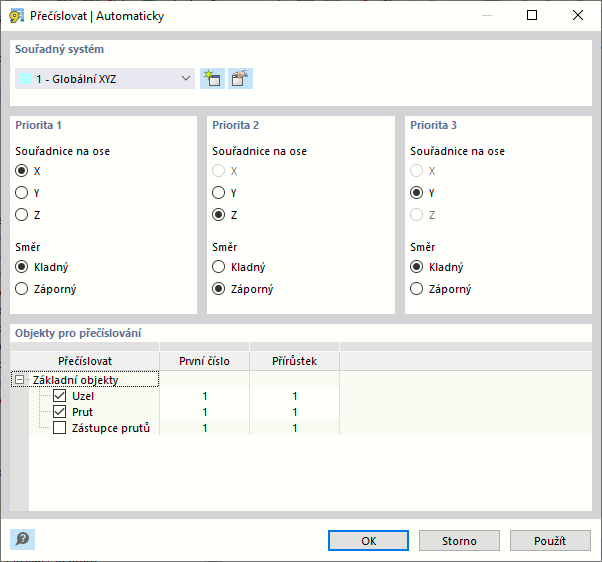
Task: Click the První číslo cell for Uzel
Action: coord(204,396)
